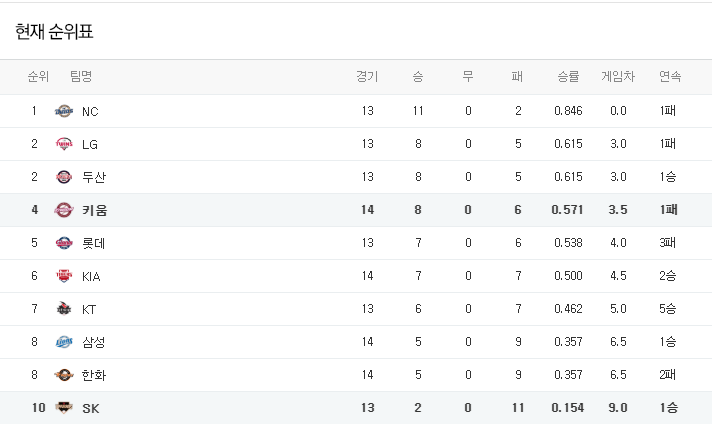Viewport: 712px width, 442px height.
Task: Click the 두산 Bears team logo
Action: coord(64,177)
